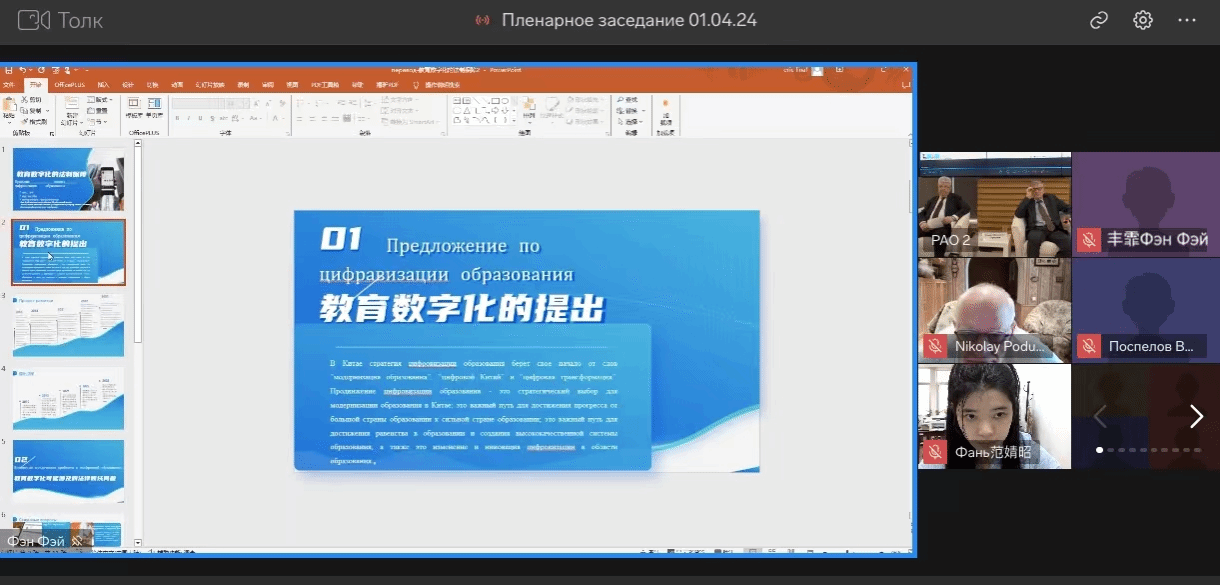The width and height of the screenshot is (1220, 585).
Task: Show next page of participants
Action: [x=1196, y=417]
